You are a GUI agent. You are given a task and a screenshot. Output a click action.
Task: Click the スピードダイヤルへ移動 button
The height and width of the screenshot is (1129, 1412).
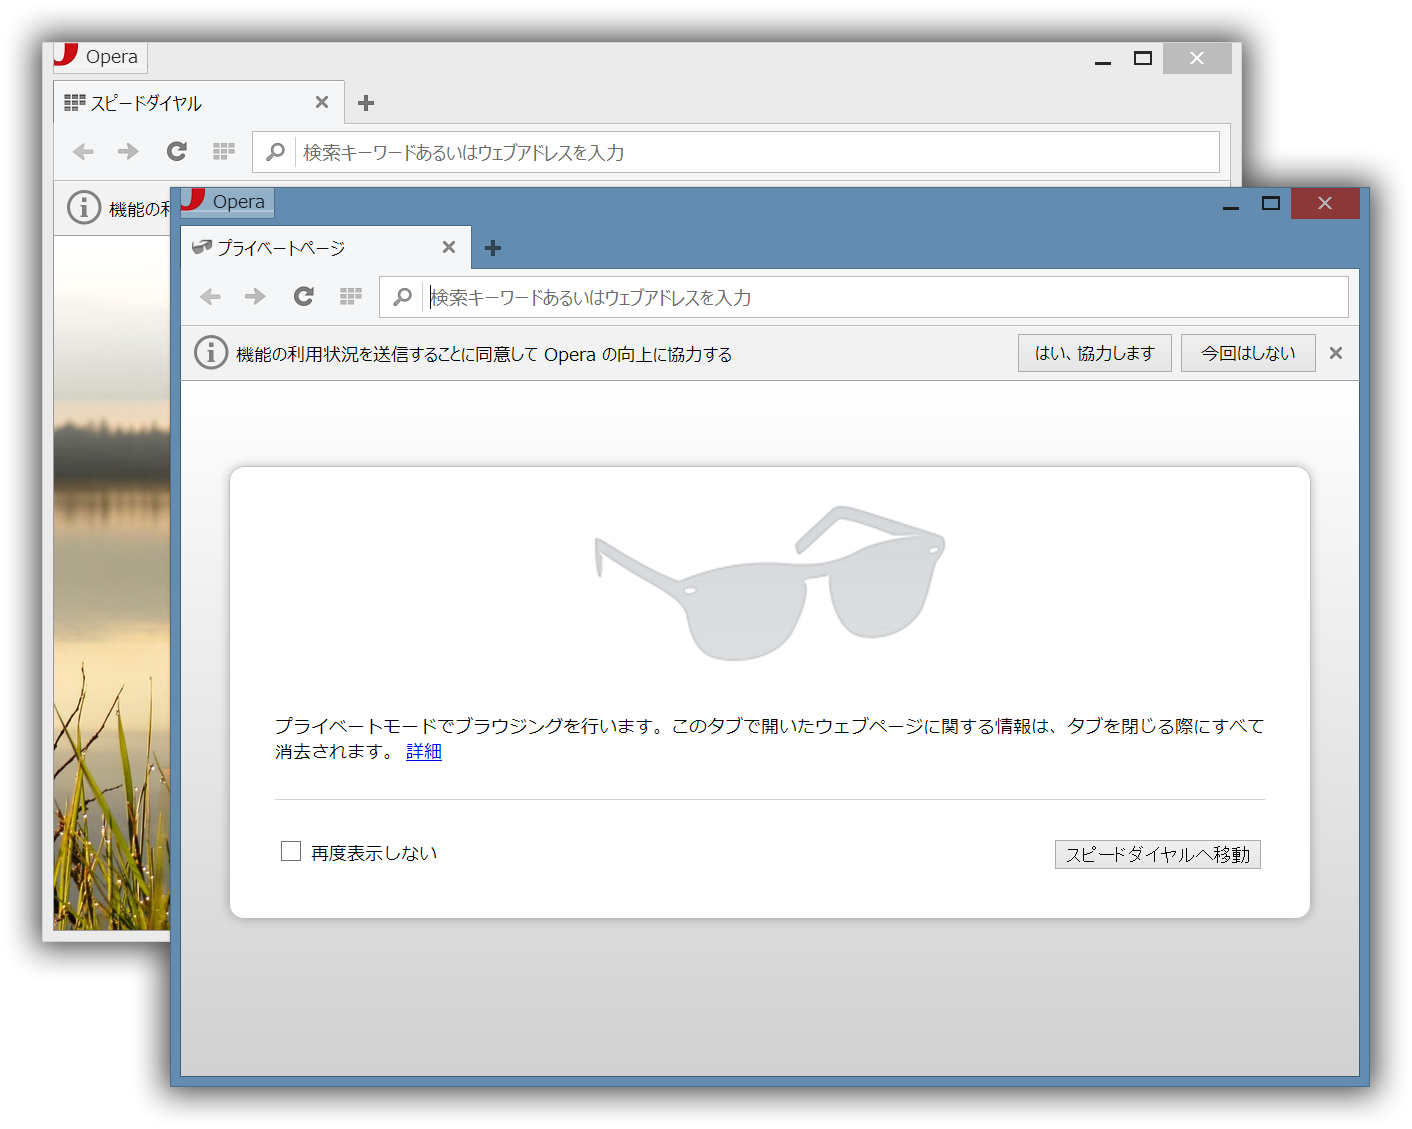click(1157, 854)
